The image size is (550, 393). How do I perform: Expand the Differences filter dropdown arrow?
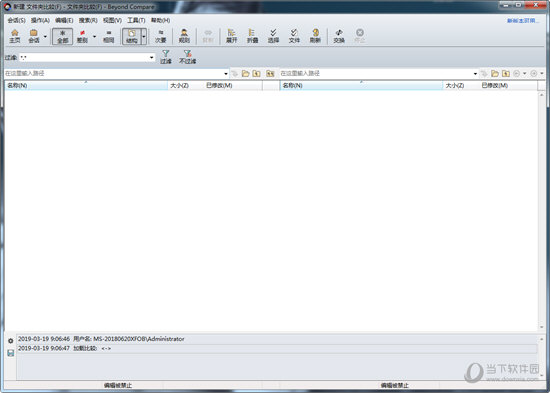click(x=94, y=36)
